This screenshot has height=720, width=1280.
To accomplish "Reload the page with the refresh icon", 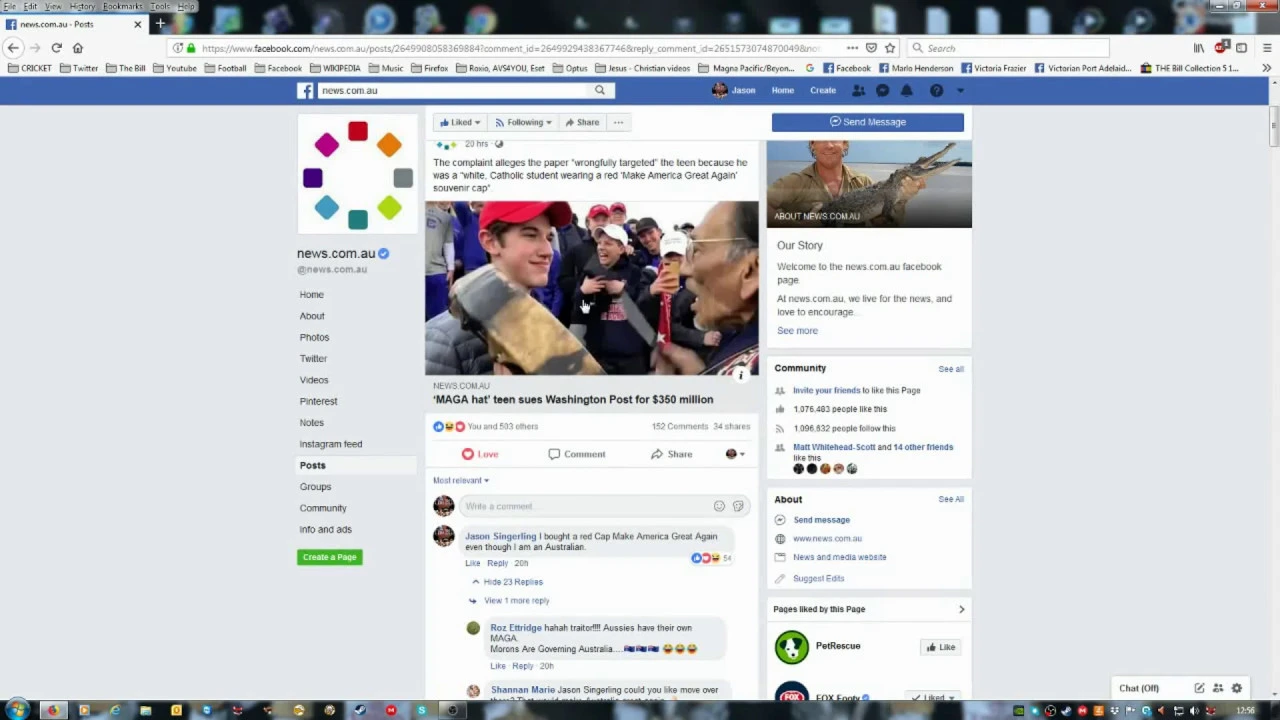I will 57,48.
